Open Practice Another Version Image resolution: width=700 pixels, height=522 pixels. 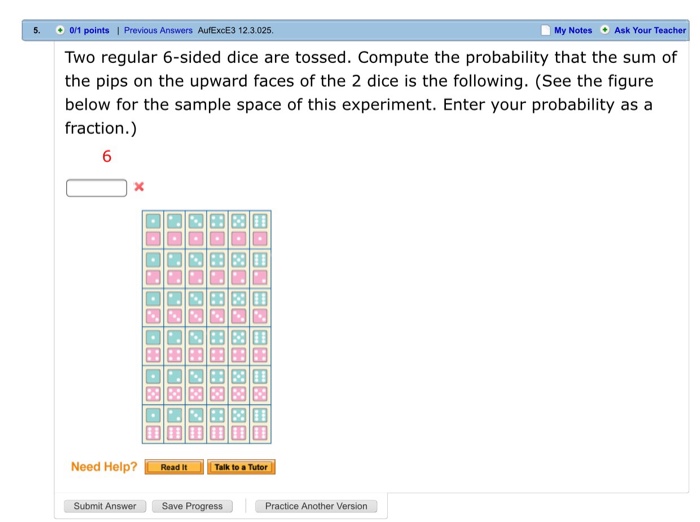click(x=316, y=506)
